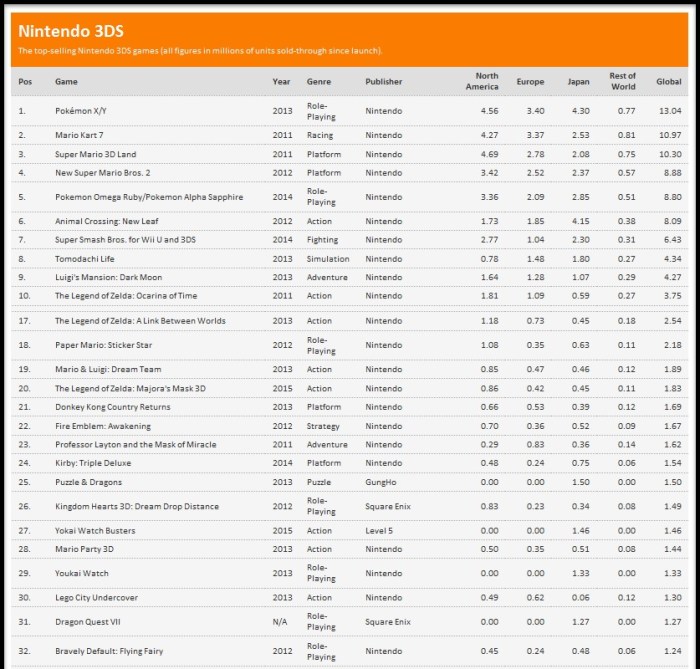The height and width of the screenshot is (669, 700).
Task: Click the Puzzle genre cell
Action: coord(319,482)
